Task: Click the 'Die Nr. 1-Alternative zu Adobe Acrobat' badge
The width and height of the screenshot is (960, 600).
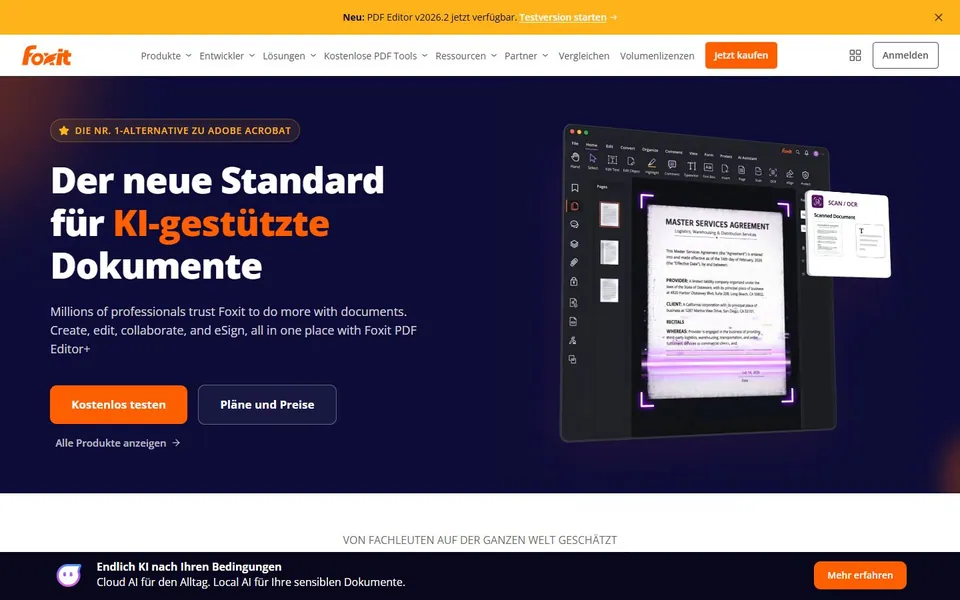Action: pyautogui.click(x=174, y=130)
